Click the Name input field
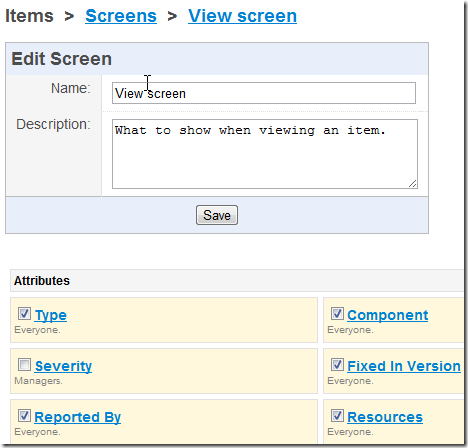Image resolution: width=468 pixels, height=448 pixels. click(264, 93)
